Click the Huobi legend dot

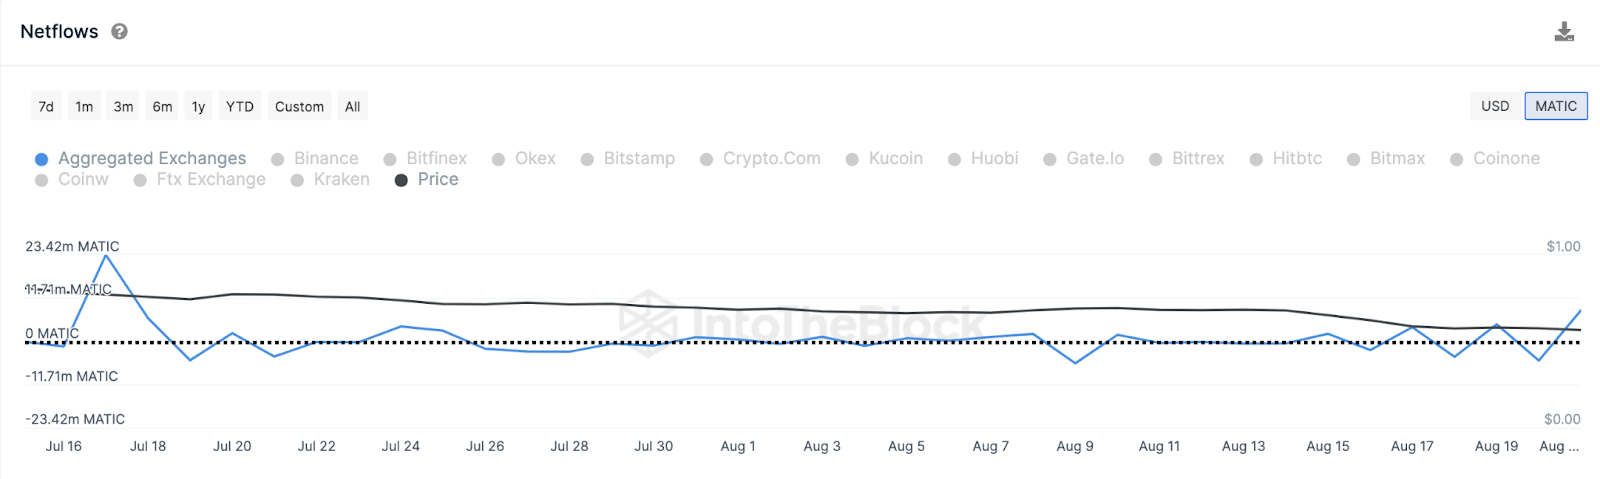[x=955, y=160]
